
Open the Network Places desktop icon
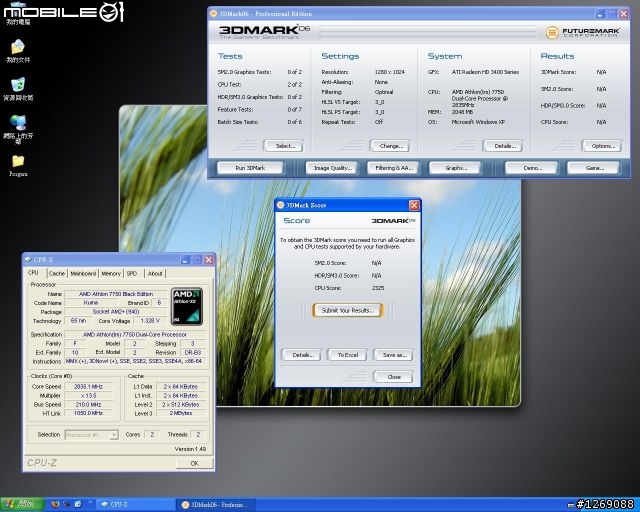coord(18,129)
